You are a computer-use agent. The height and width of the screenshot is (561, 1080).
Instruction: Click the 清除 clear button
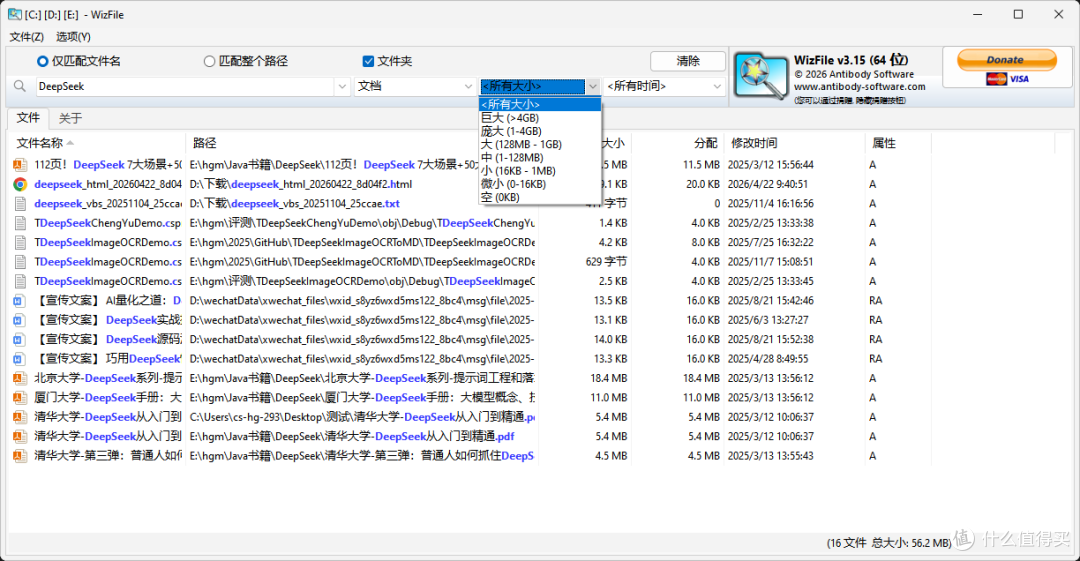(x=687, y=61)
